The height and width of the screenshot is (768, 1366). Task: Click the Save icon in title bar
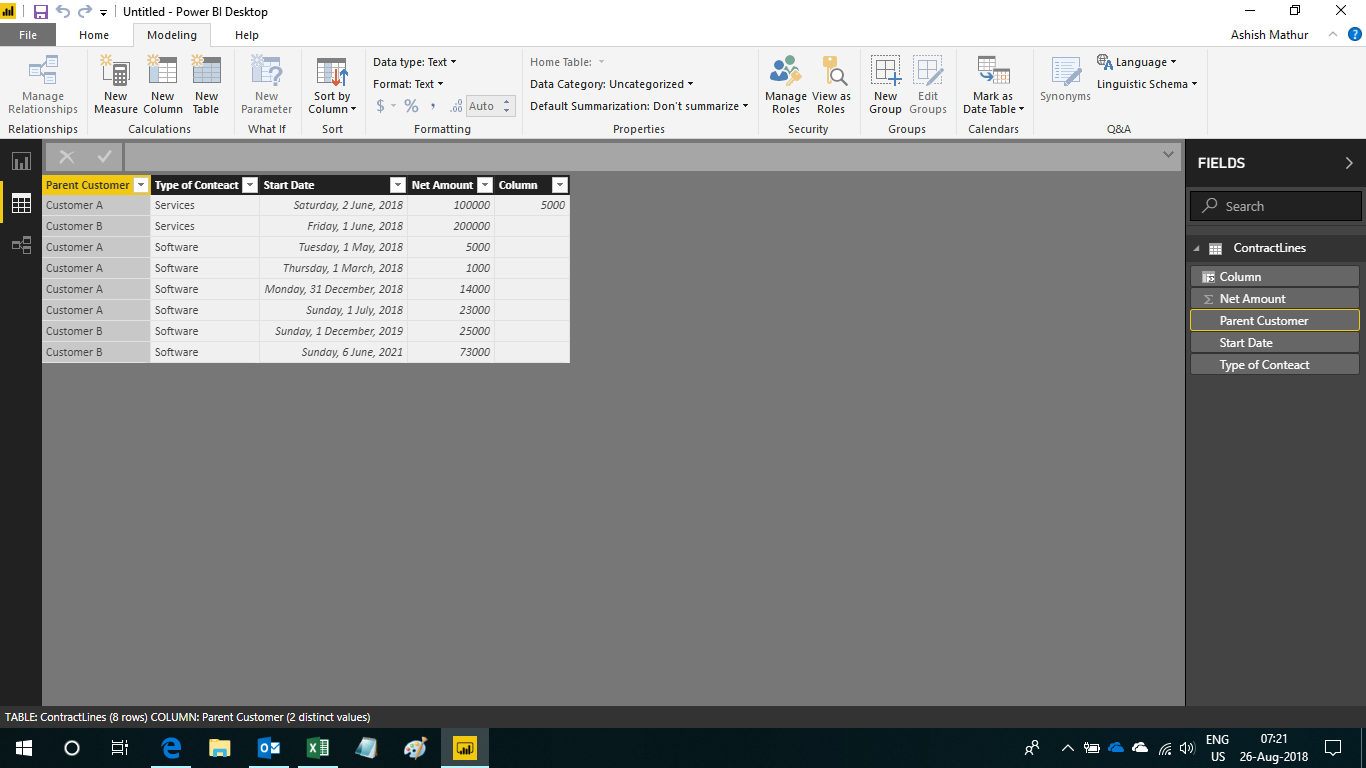(41, 12)
